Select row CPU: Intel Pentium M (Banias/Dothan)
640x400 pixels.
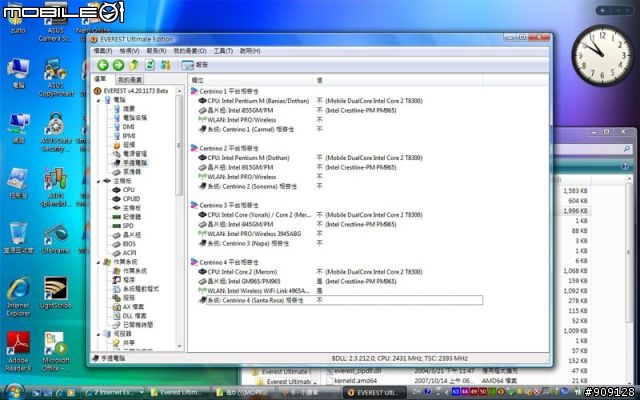258,101
